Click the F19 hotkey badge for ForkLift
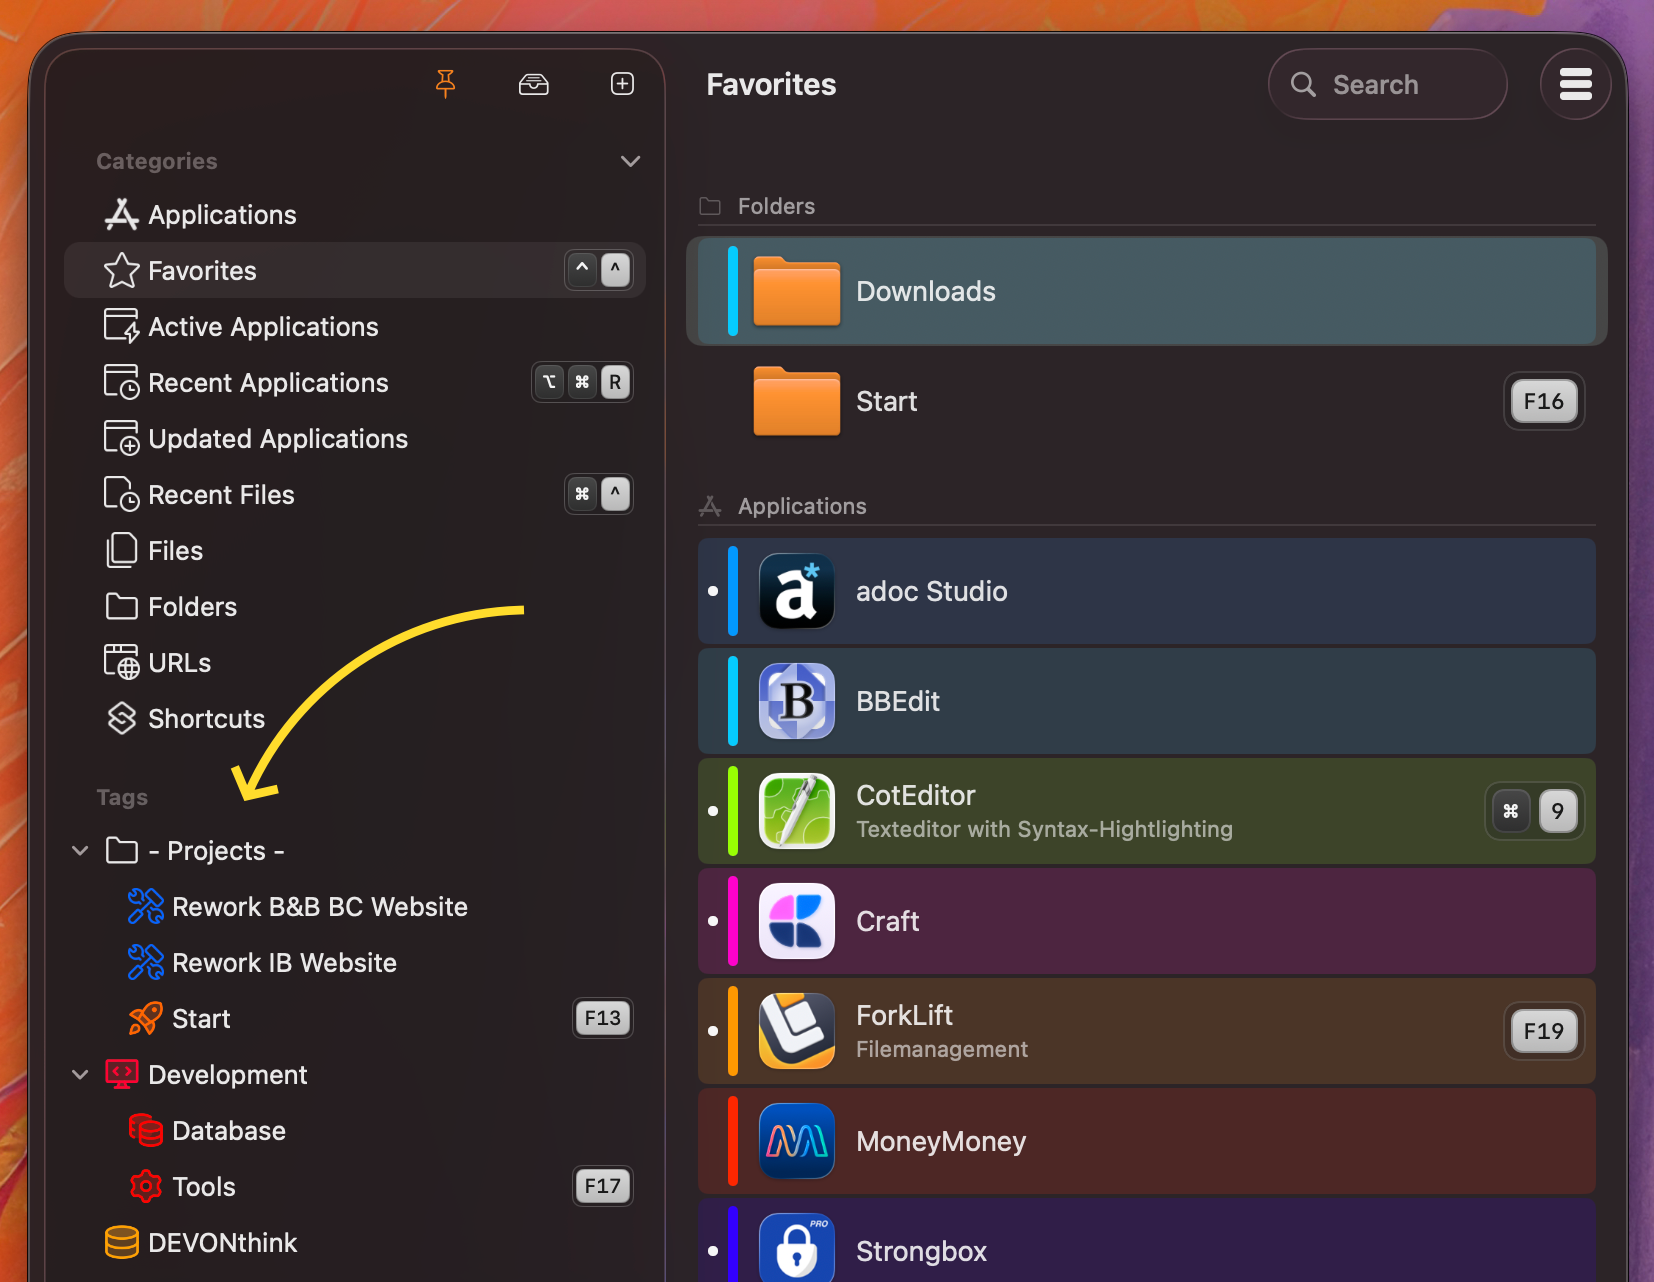Viewport: 1654px width, 1282px height. coord(1543,1031)
